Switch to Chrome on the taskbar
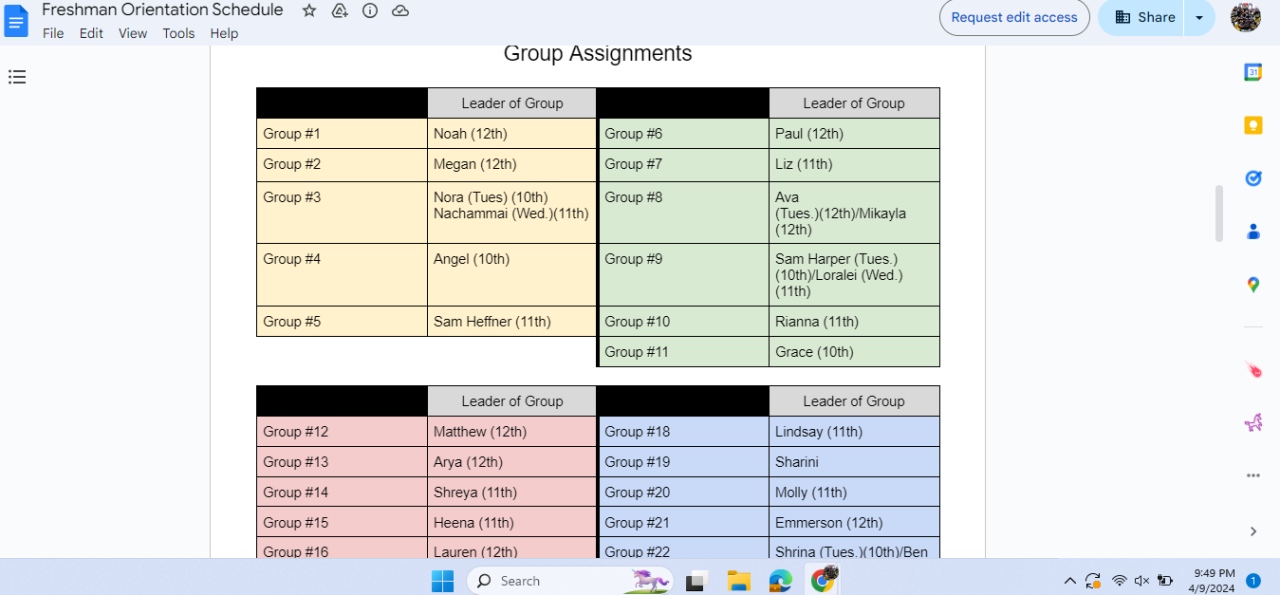This screenshot has width=1280, height=595. (823, 579)
